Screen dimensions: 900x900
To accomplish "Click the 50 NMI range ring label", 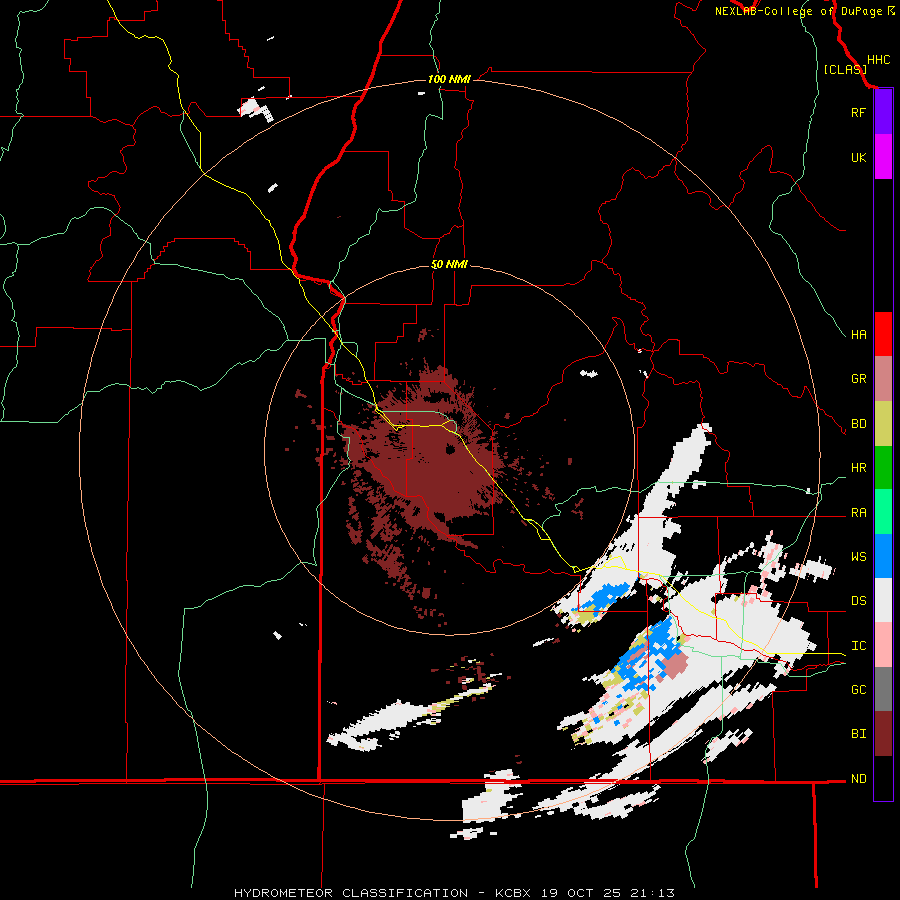I will point(449,264).
